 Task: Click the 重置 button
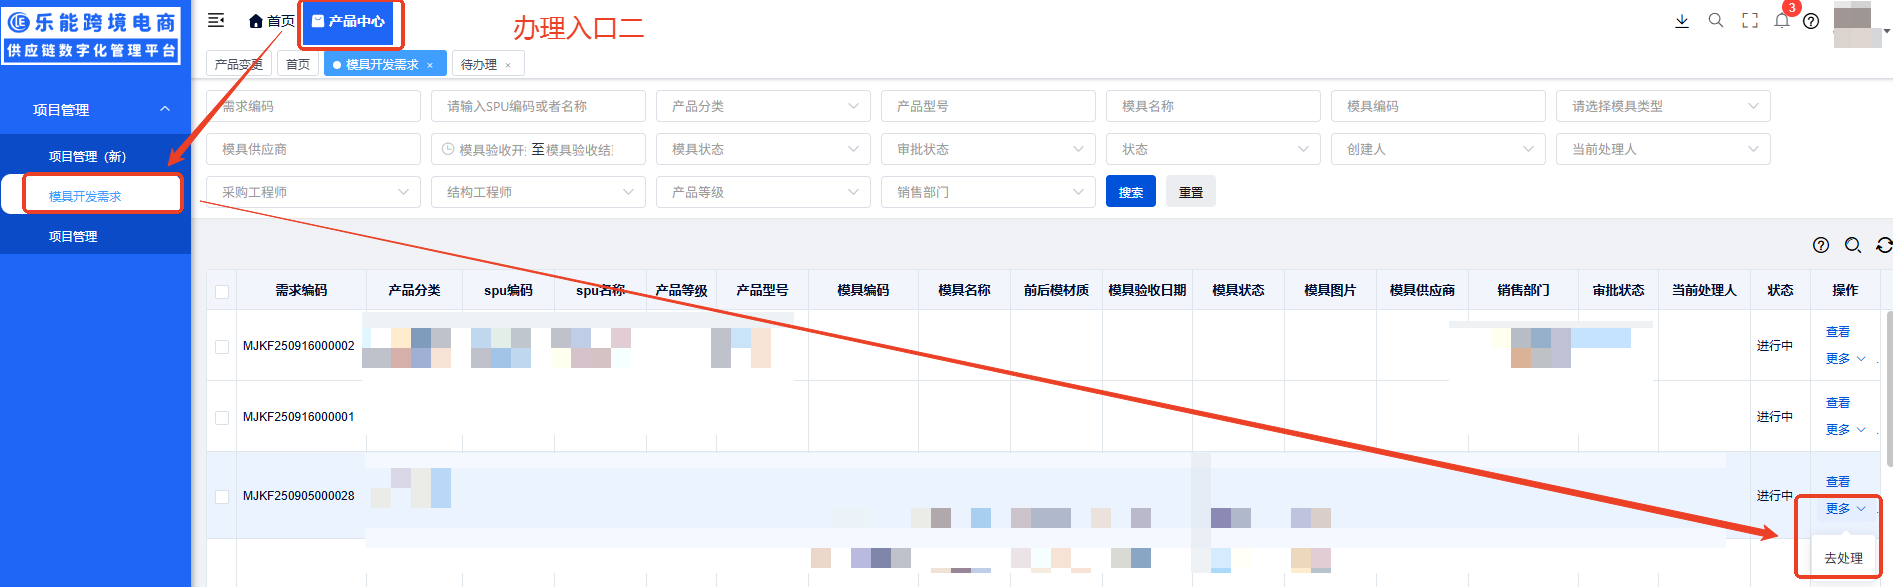click(1191, 192)
